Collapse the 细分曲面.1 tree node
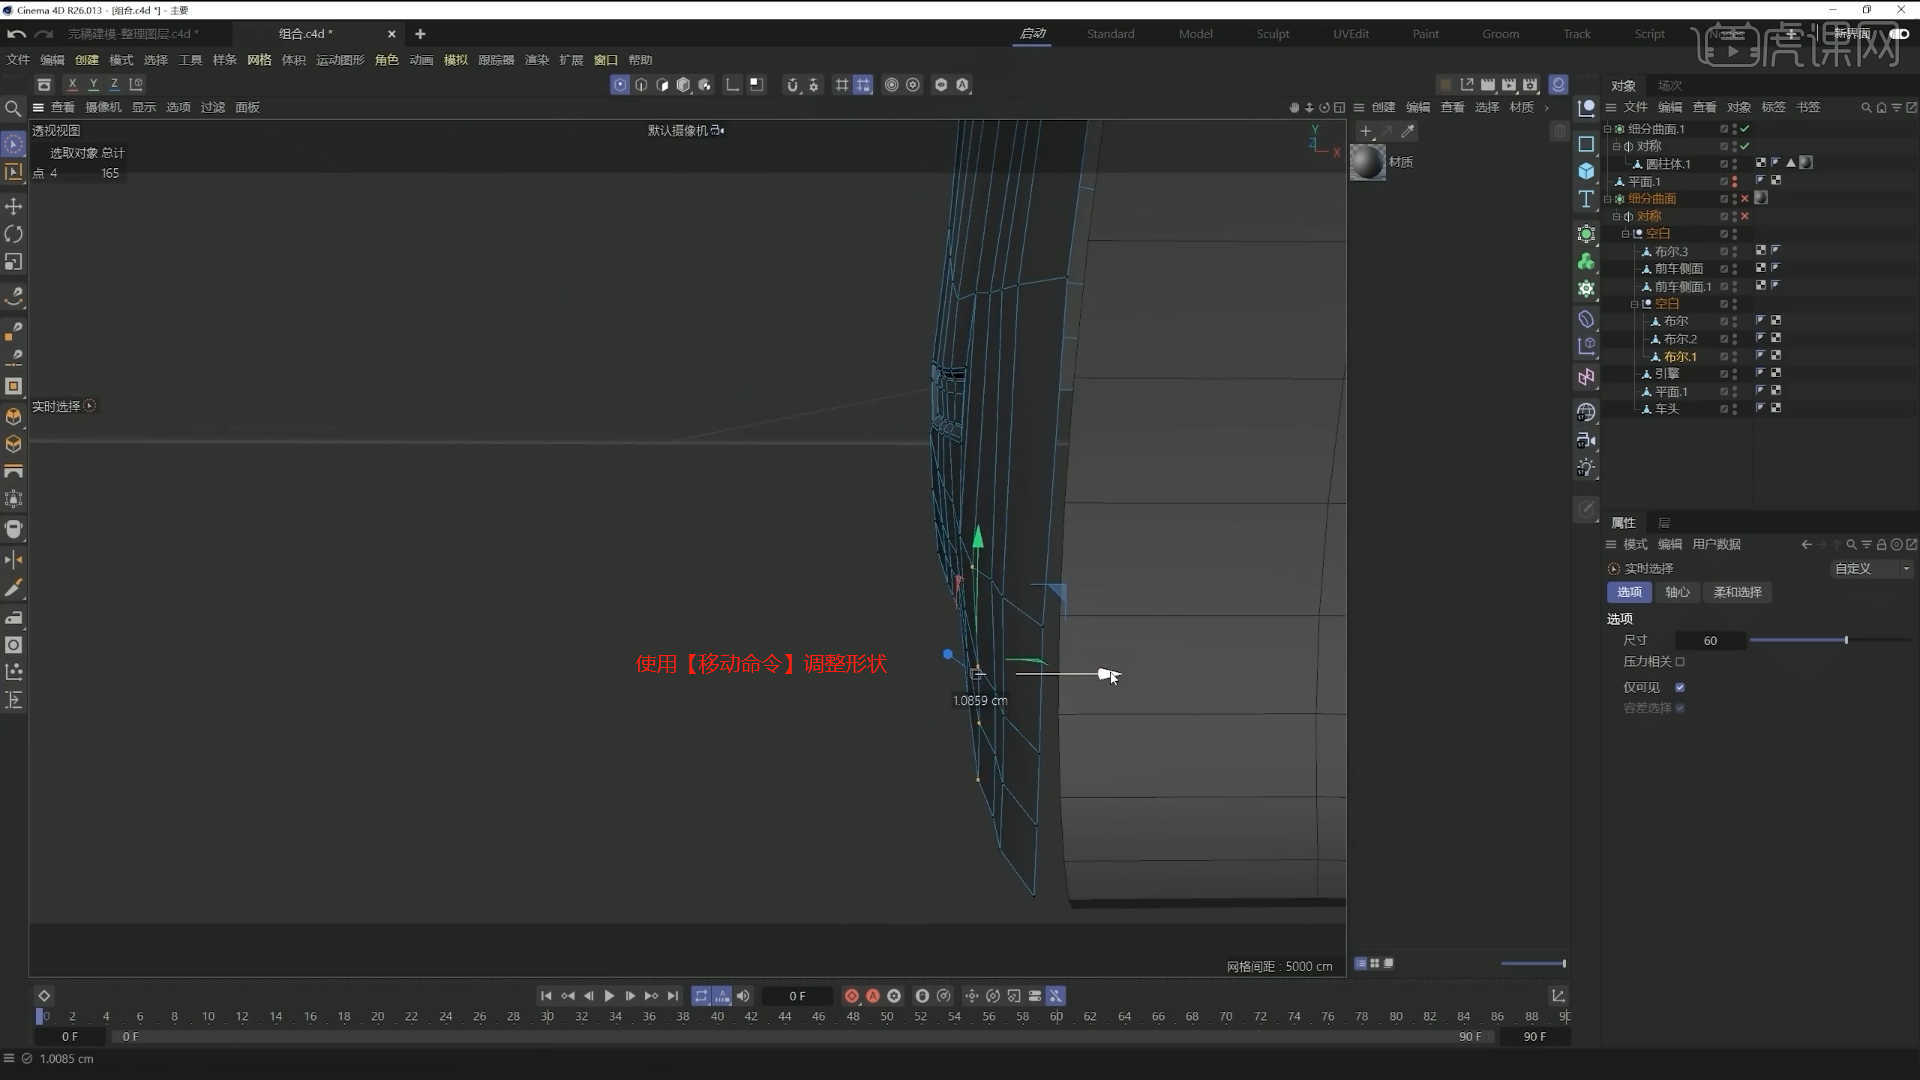 pyautogui.click(x=1607, y=129)
